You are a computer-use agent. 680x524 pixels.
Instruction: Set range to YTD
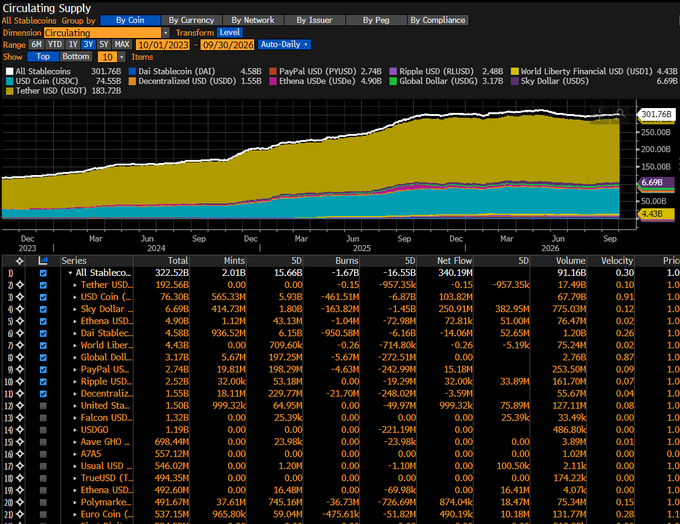[55, 44]
